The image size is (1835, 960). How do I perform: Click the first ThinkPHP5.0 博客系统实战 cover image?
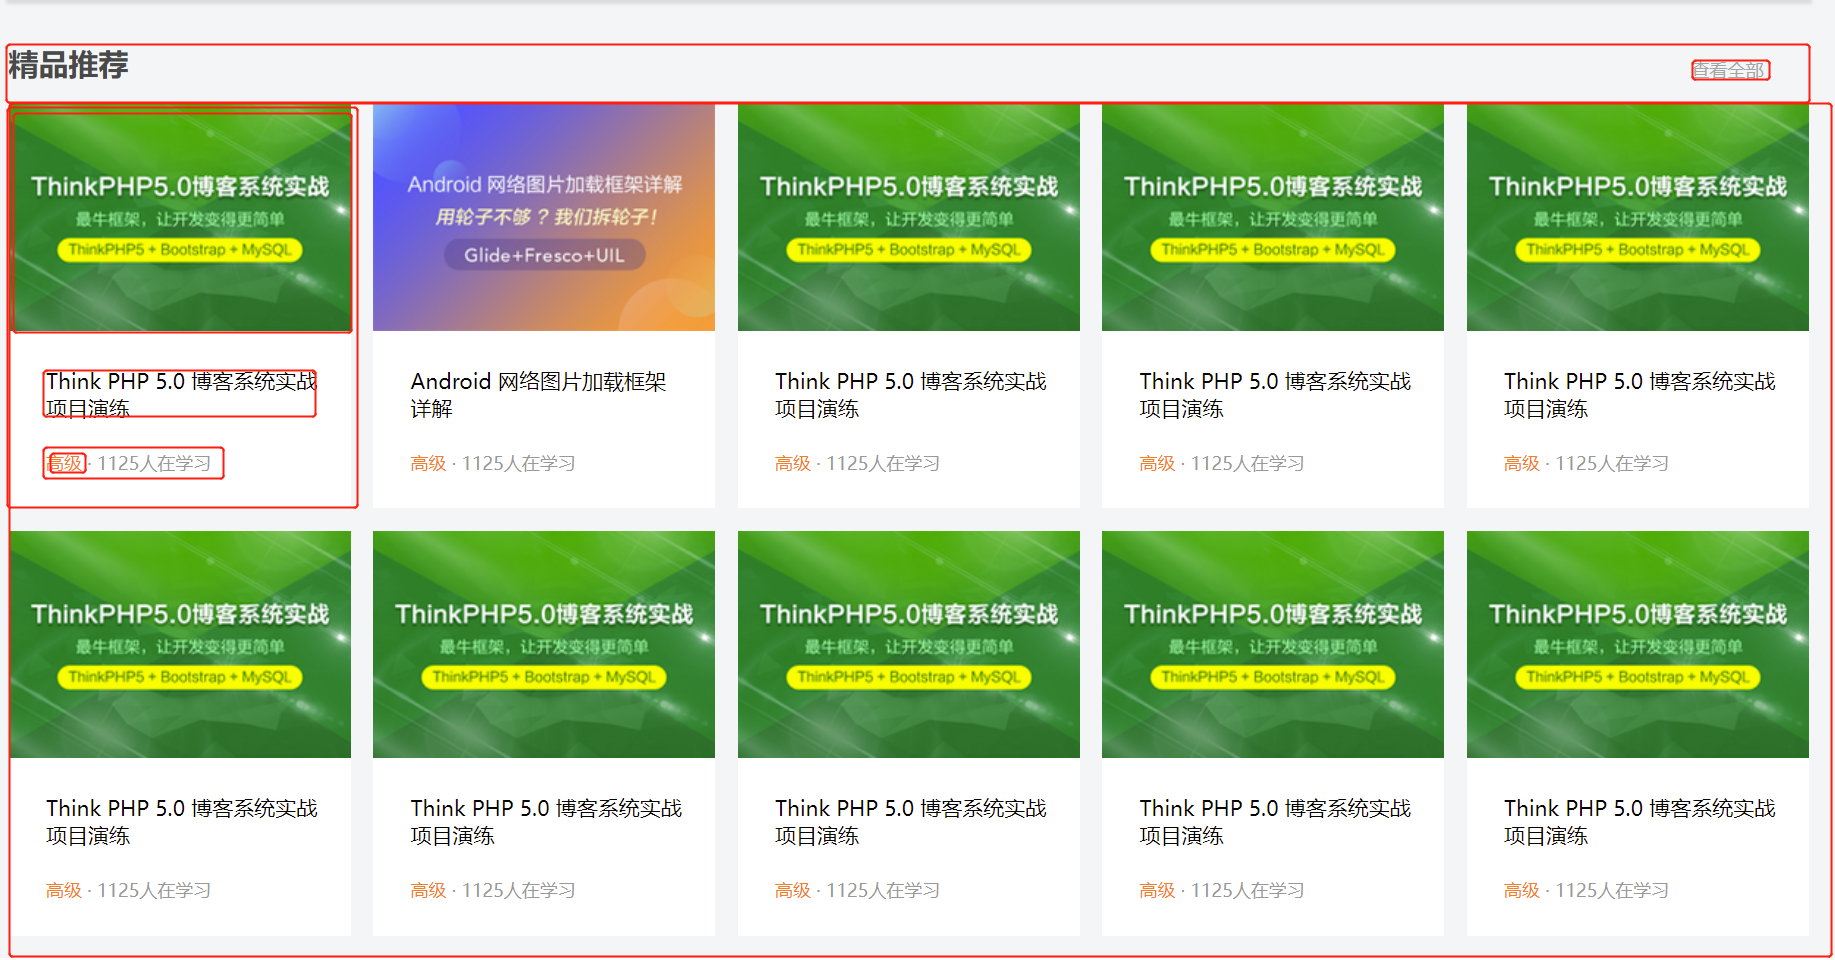pos(182,220)
